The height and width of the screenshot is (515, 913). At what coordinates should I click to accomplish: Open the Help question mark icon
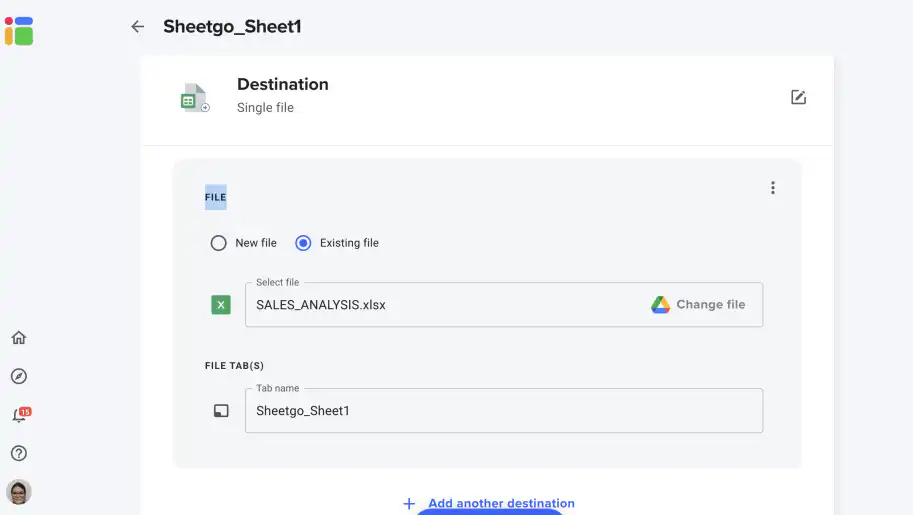(19, 453)
